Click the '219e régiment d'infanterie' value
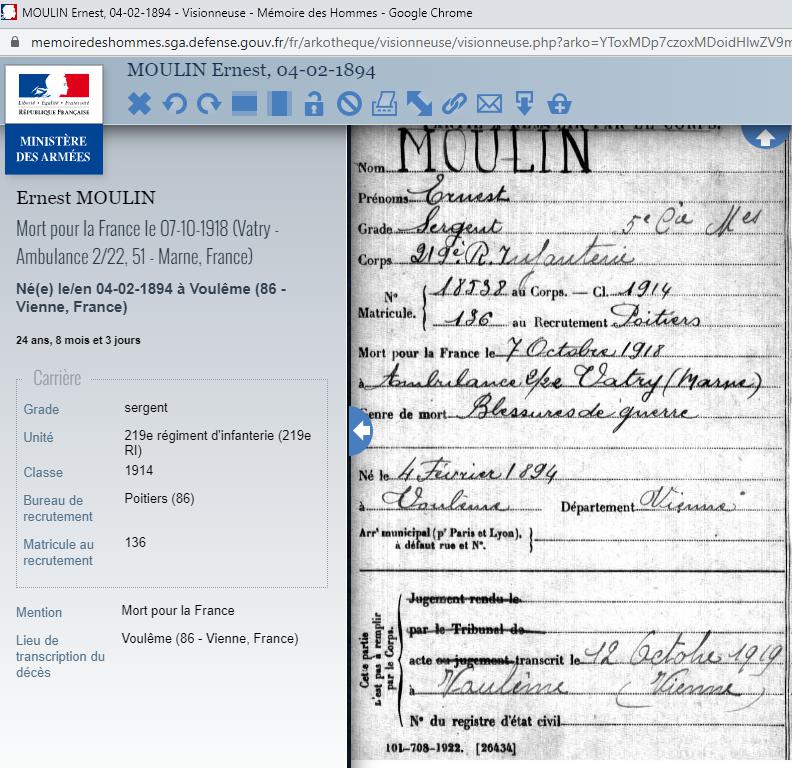792x768 pixels. (x=217, y=443)
